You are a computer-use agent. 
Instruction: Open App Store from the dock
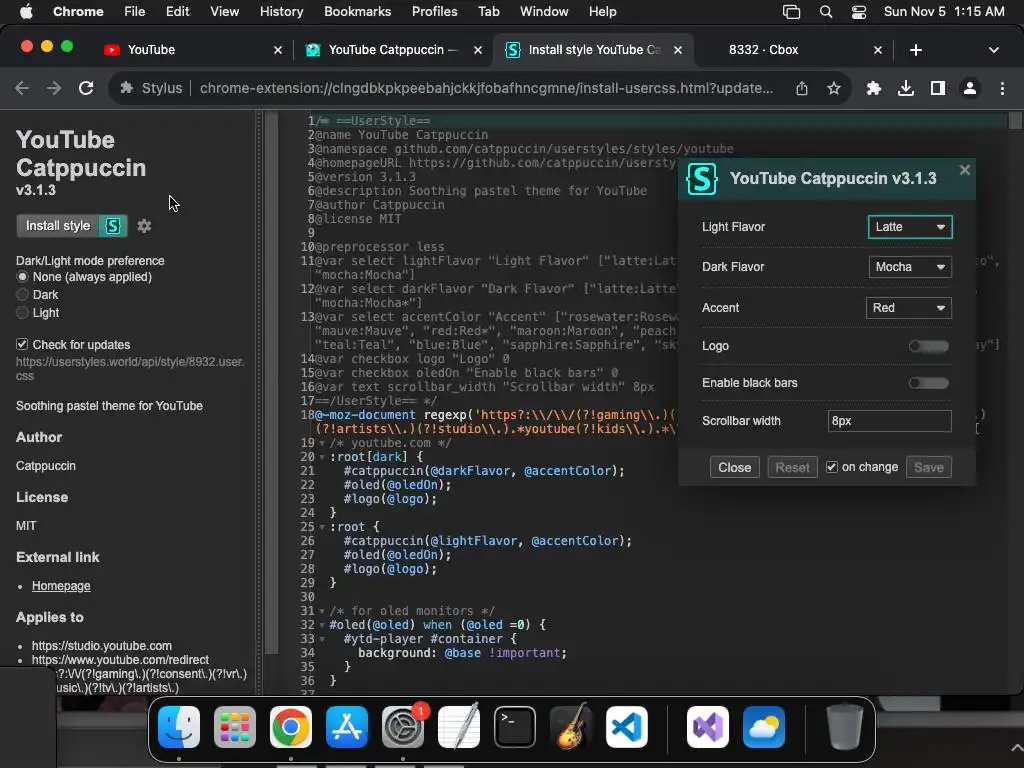[x=347, y=726]
